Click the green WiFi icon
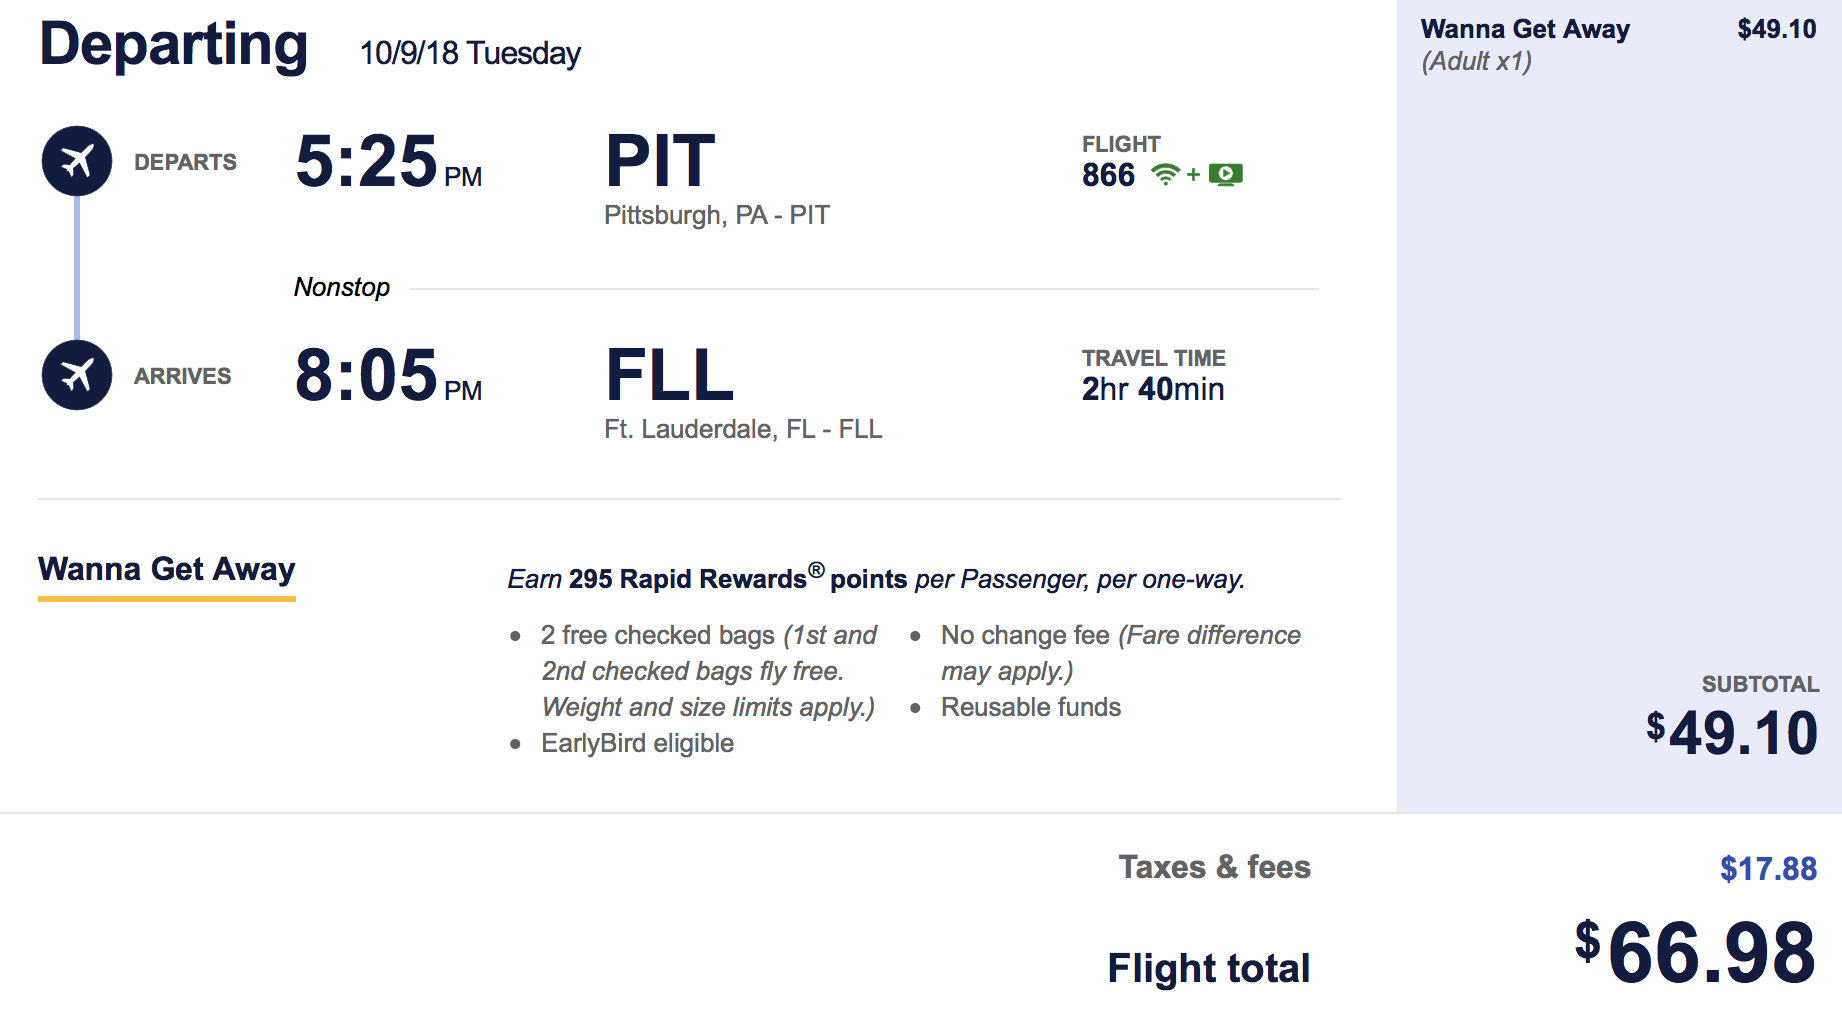This screenshot has width=1842, height=1010. pyautogui.click(x=1166, y=175)
